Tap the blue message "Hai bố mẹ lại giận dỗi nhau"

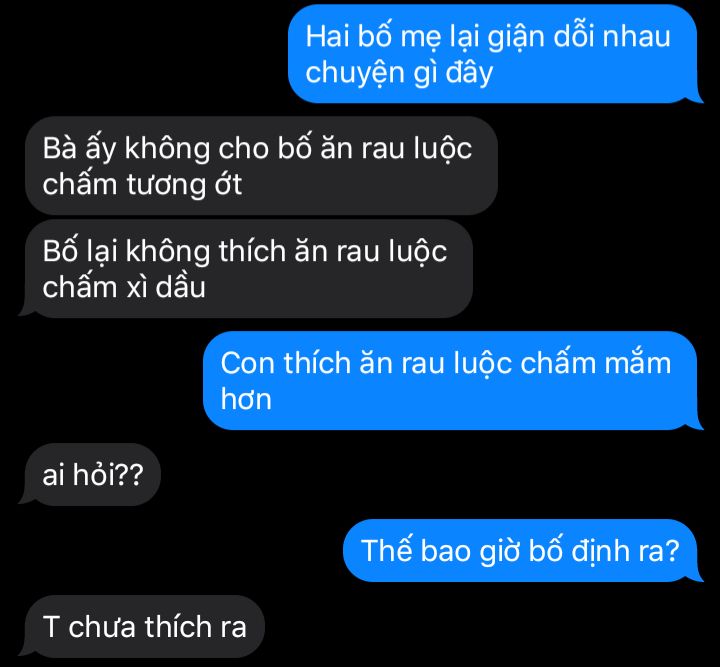pyautogui.click(x=493, y=54)
